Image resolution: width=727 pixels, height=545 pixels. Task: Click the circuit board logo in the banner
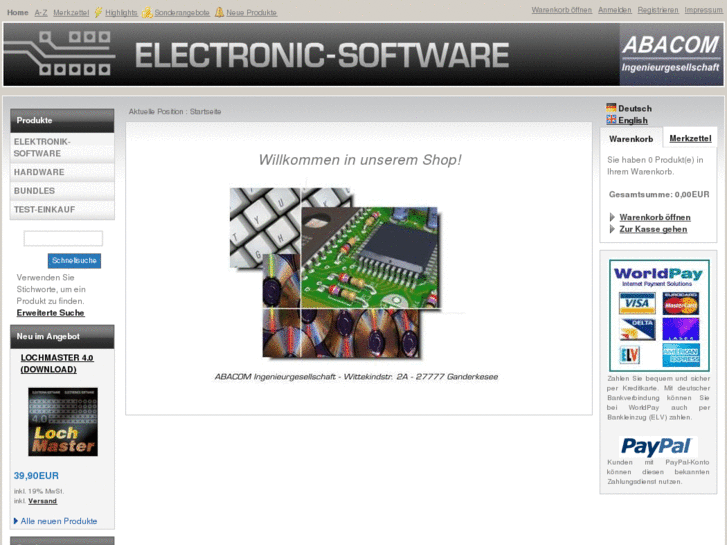[59, 54]
